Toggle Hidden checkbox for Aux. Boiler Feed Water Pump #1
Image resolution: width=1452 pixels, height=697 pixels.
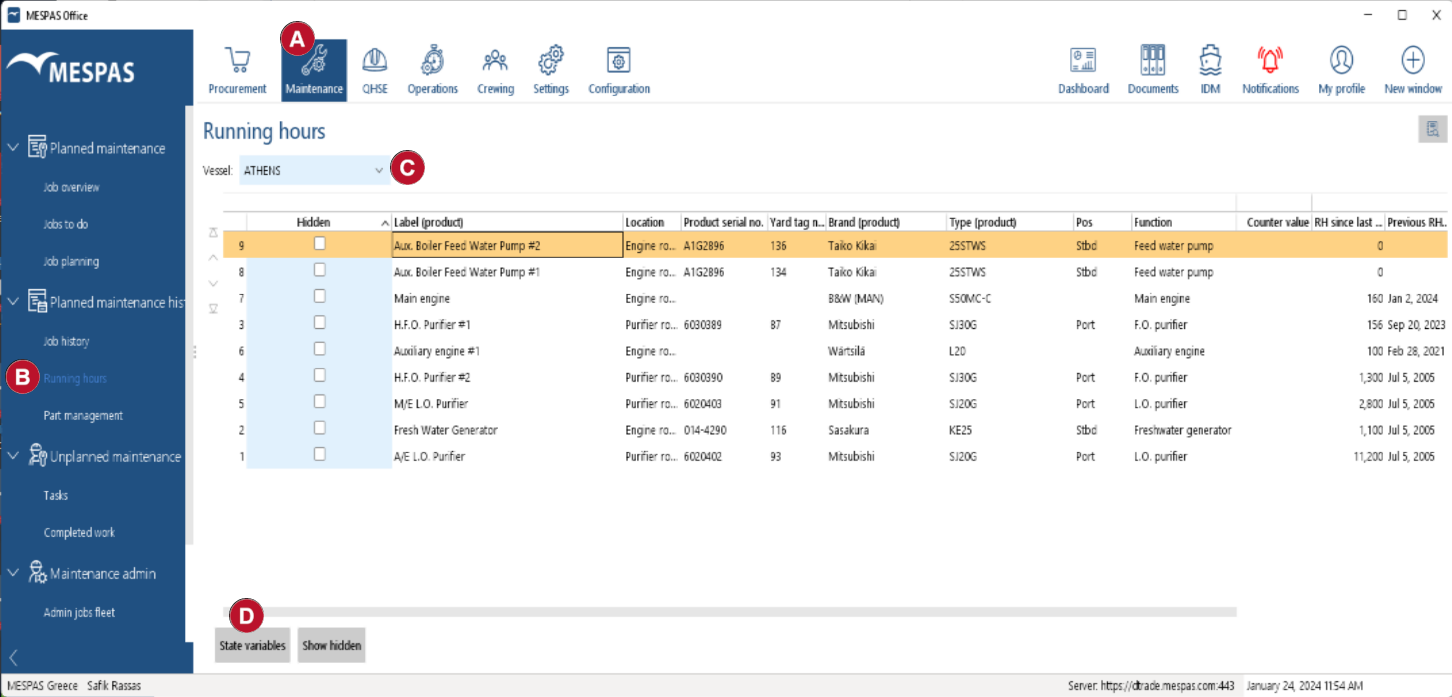pyautogui.click(x=319, y=270)
